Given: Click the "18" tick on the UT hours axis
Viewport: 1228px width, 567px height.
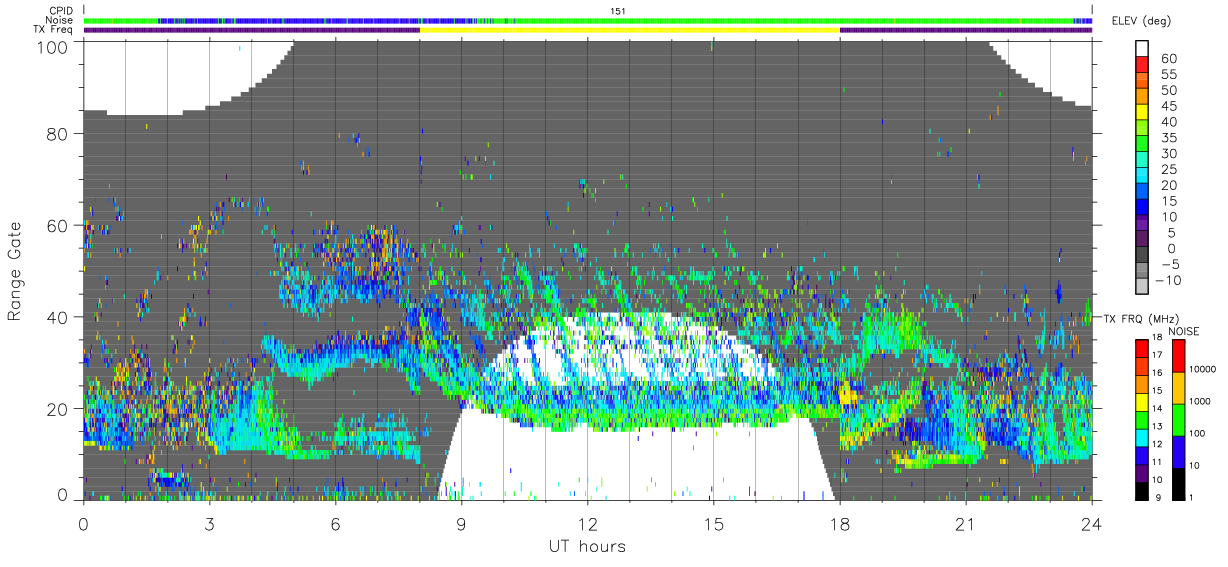Looking at the screenshot, I should click(840, 523).
